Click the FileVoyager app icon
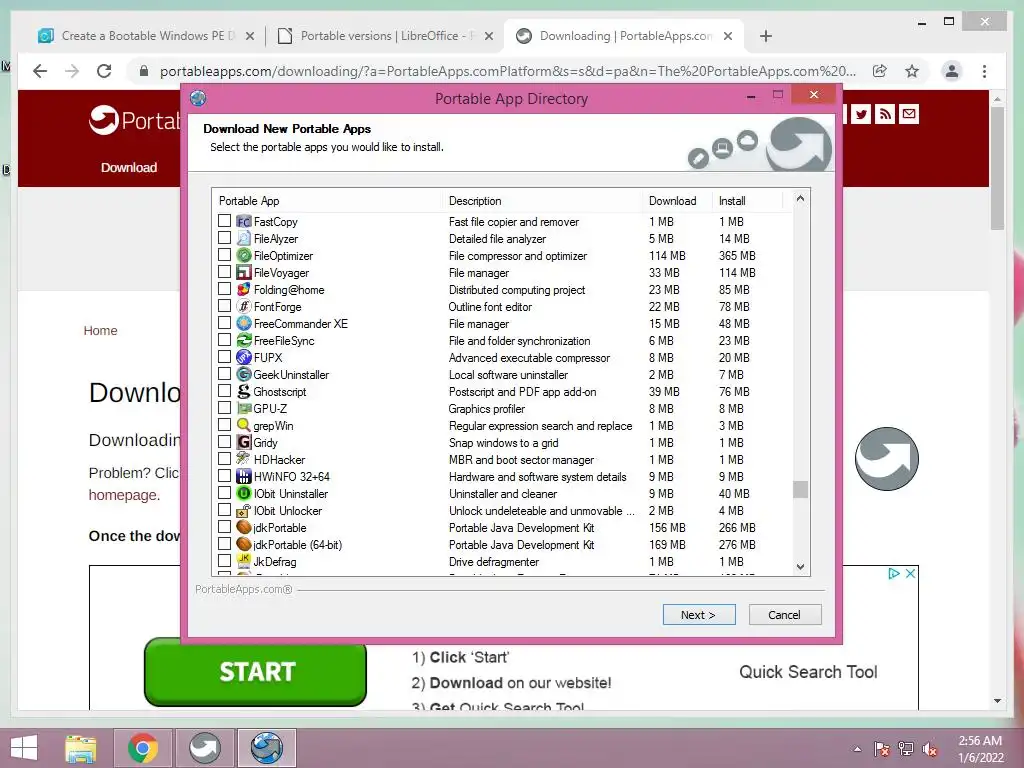1024x768 pixels. (x=244, y=272)
